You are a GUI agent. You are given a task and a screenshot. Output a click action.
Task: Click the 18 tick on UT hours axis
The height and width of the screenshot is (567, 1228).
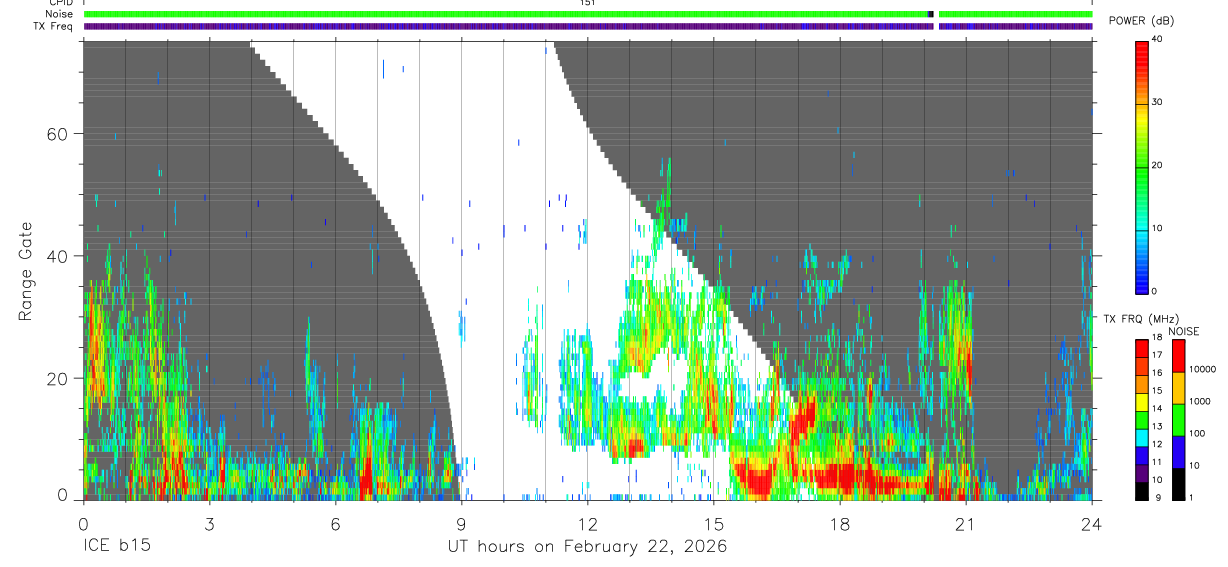point(840,524)
